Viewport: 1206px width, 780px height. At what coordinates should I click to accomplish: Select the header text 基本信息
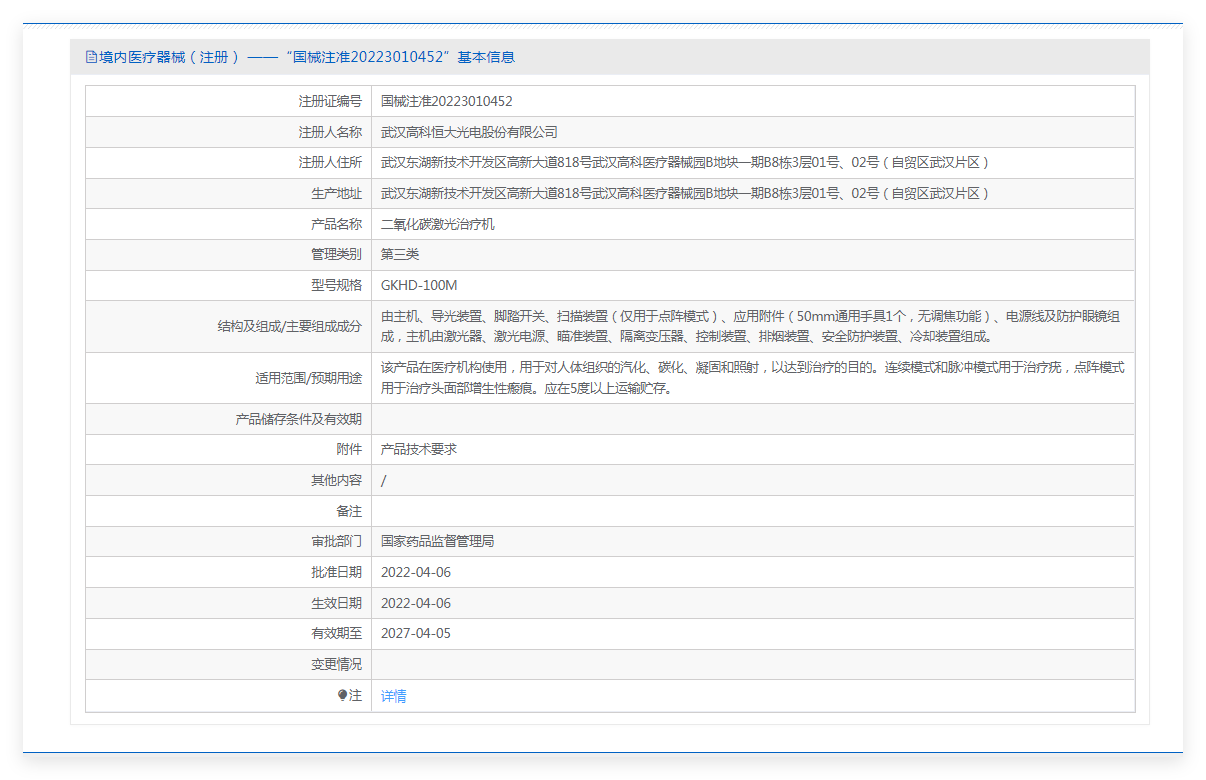pos(487,57)
